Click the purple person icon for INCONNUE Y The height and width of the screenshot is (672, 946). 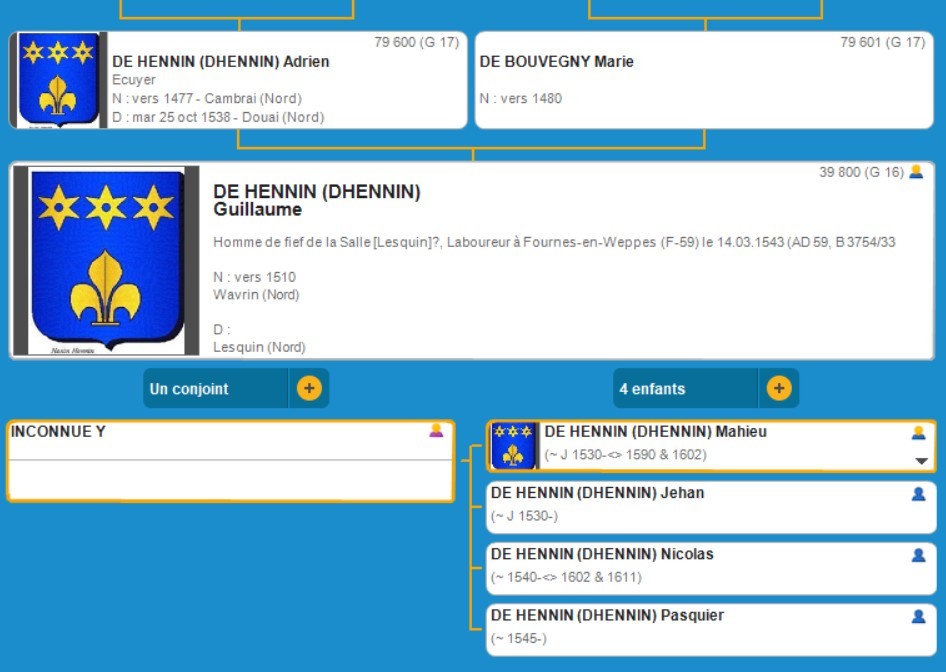click(436, 431)
